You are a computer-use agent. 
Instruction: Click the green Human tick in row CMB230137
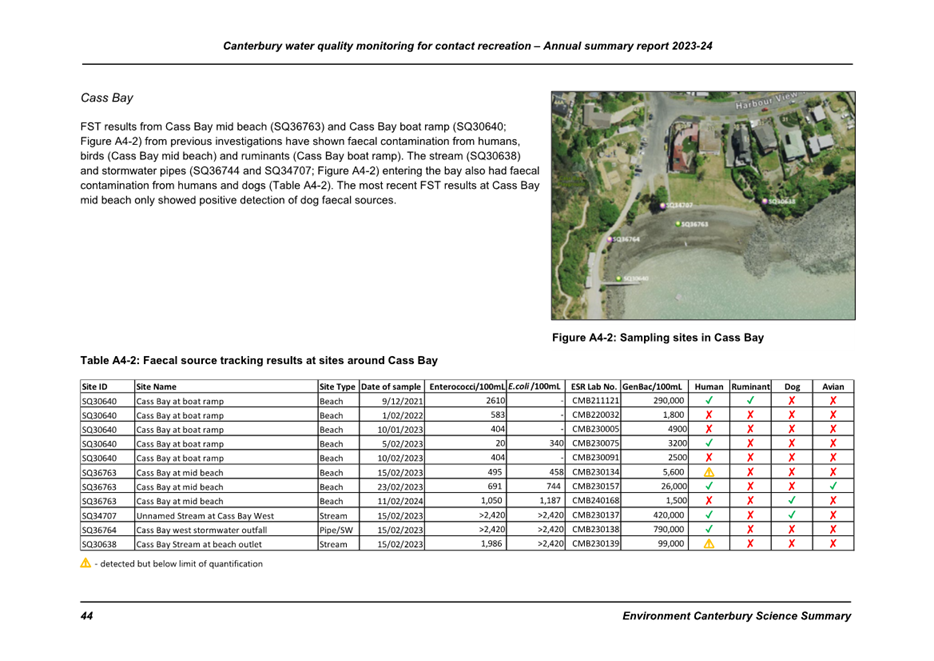coord(709,515)
